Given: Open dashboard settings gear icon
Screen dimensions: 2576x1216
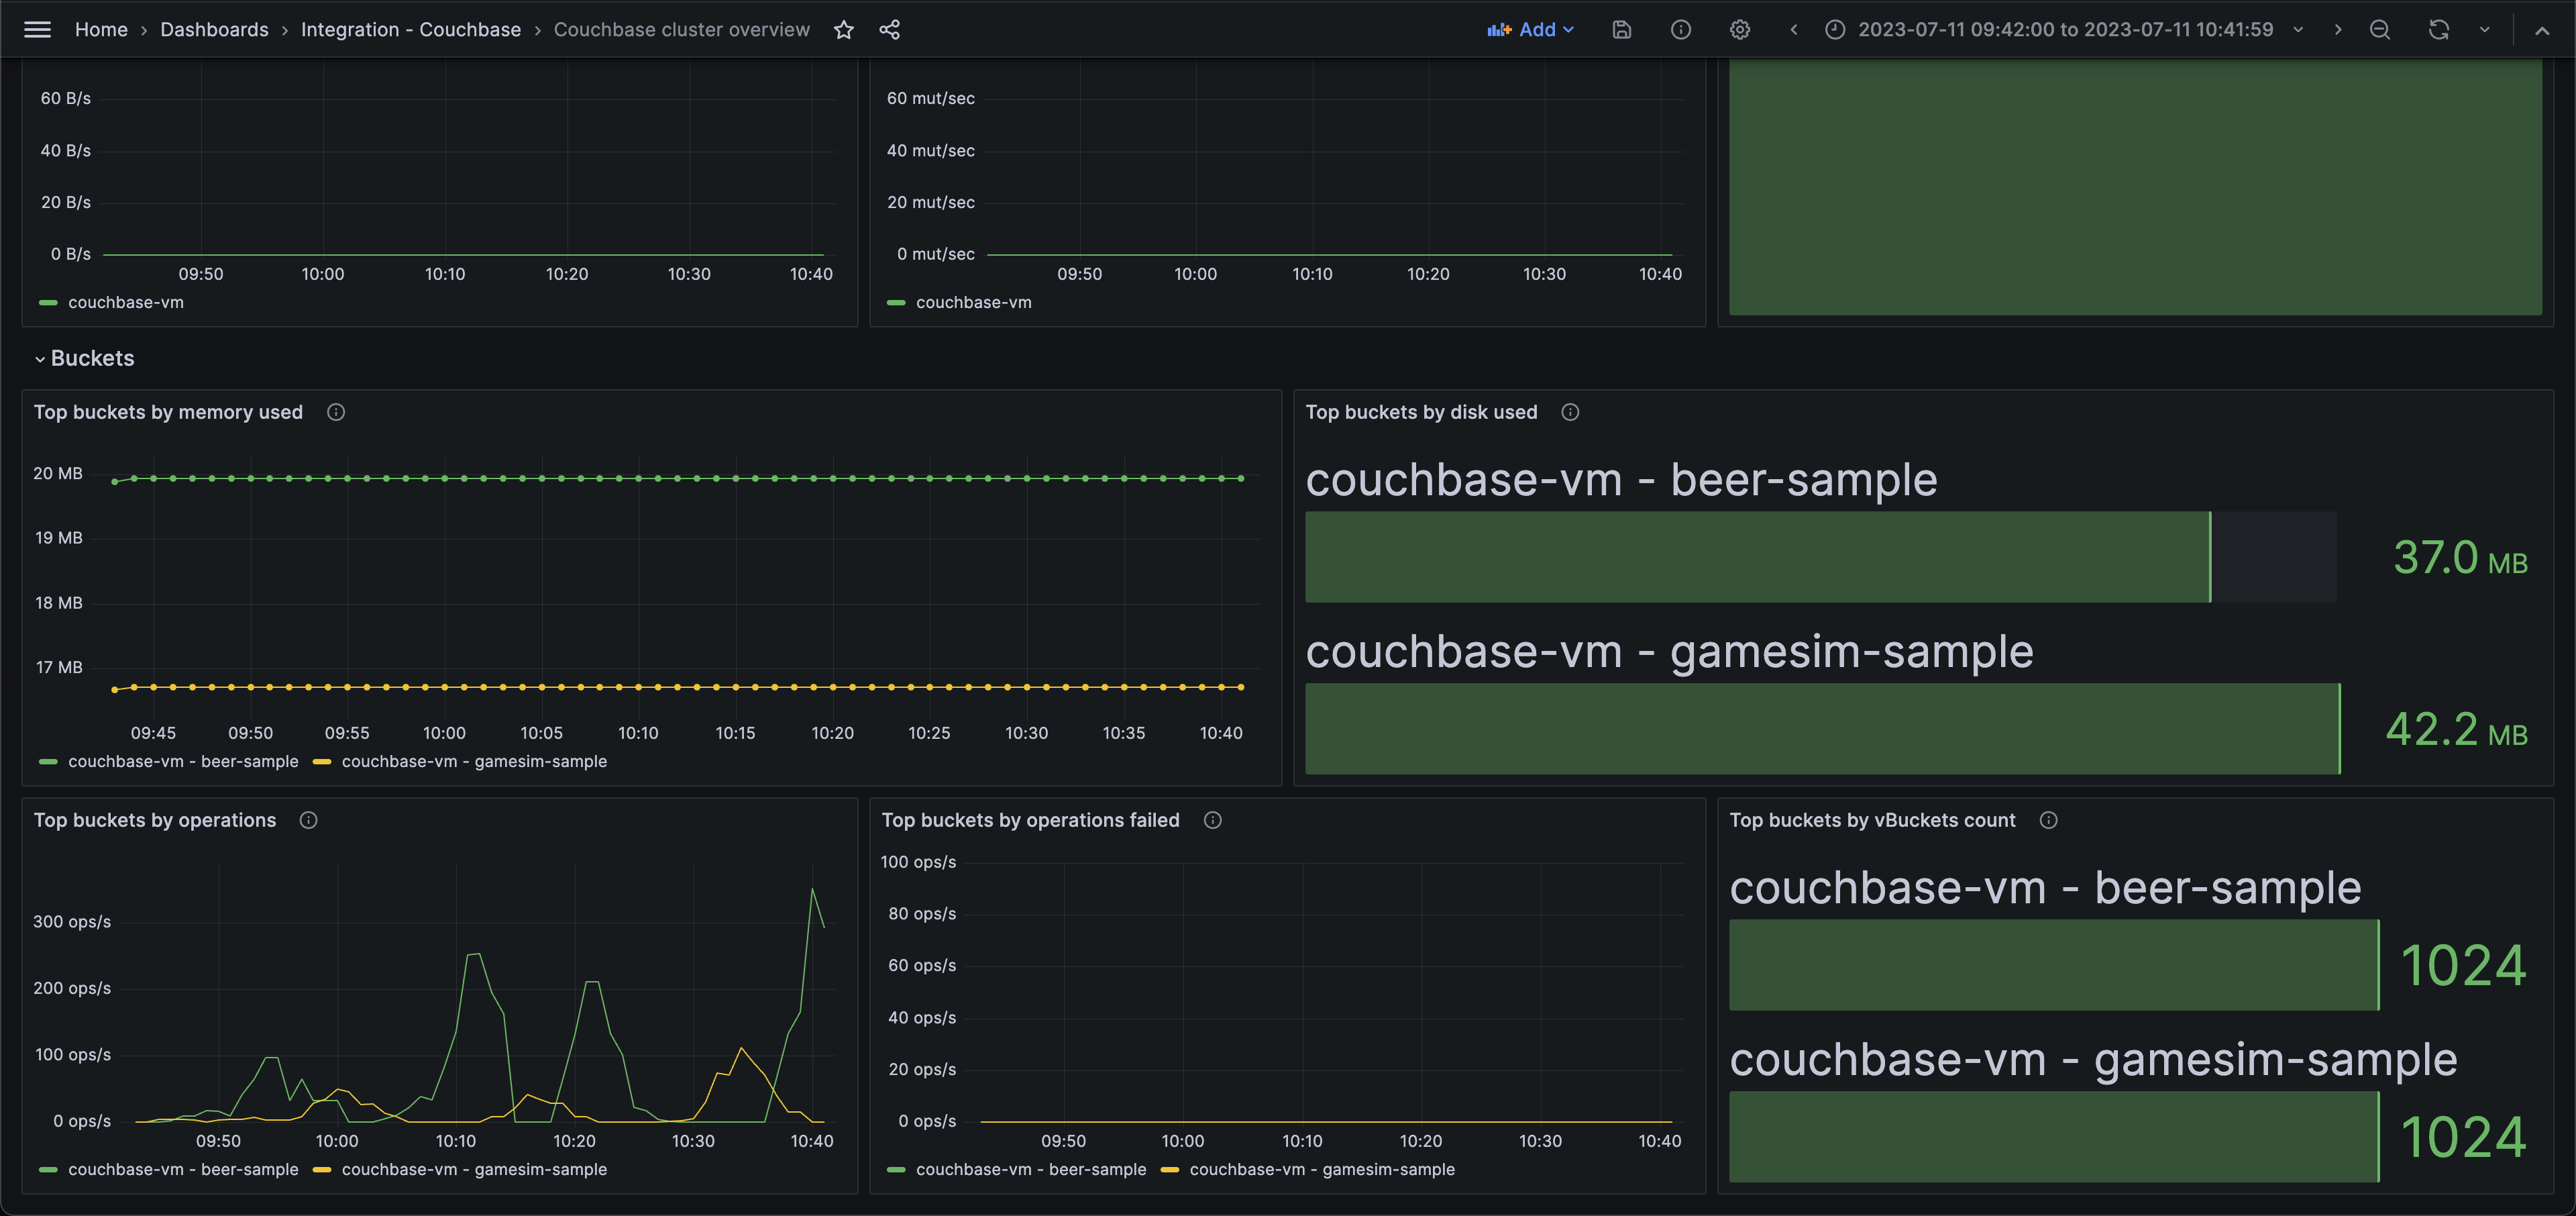Looking at the screenshot, I should coord(1740,30).
